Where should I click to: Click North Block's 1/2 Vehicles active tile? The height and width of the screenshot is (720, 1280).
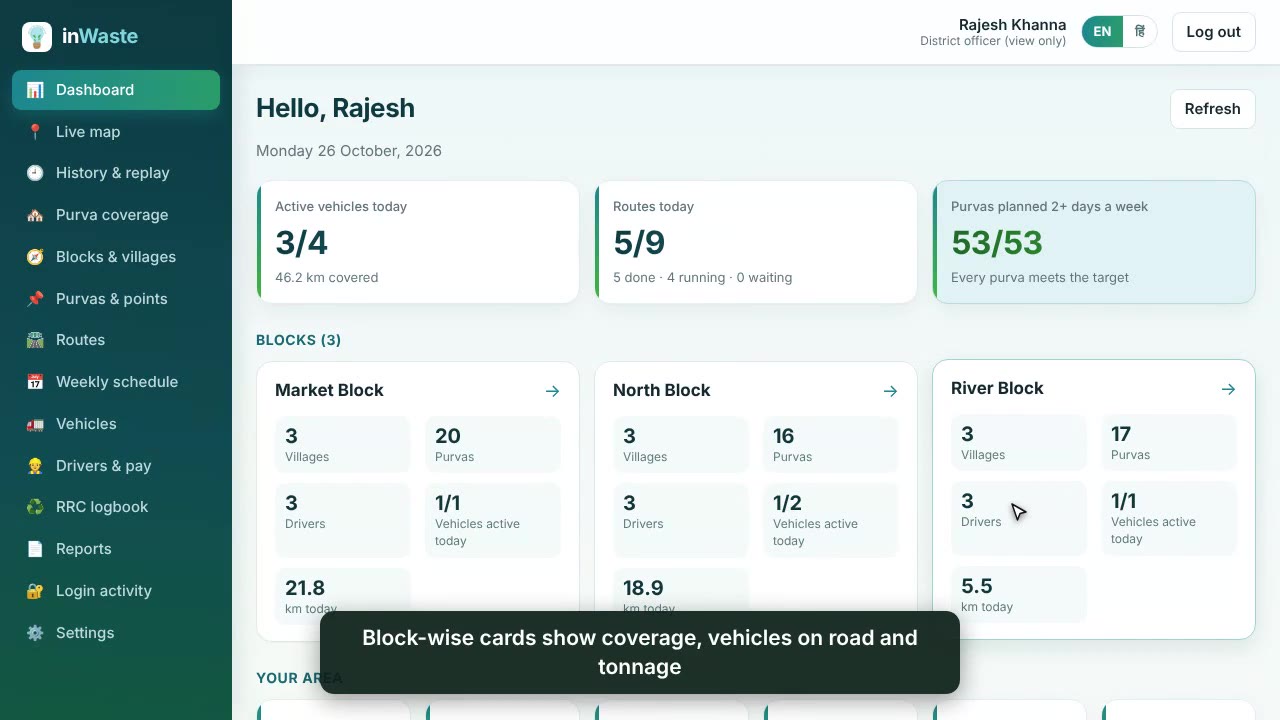coord(831,520)
